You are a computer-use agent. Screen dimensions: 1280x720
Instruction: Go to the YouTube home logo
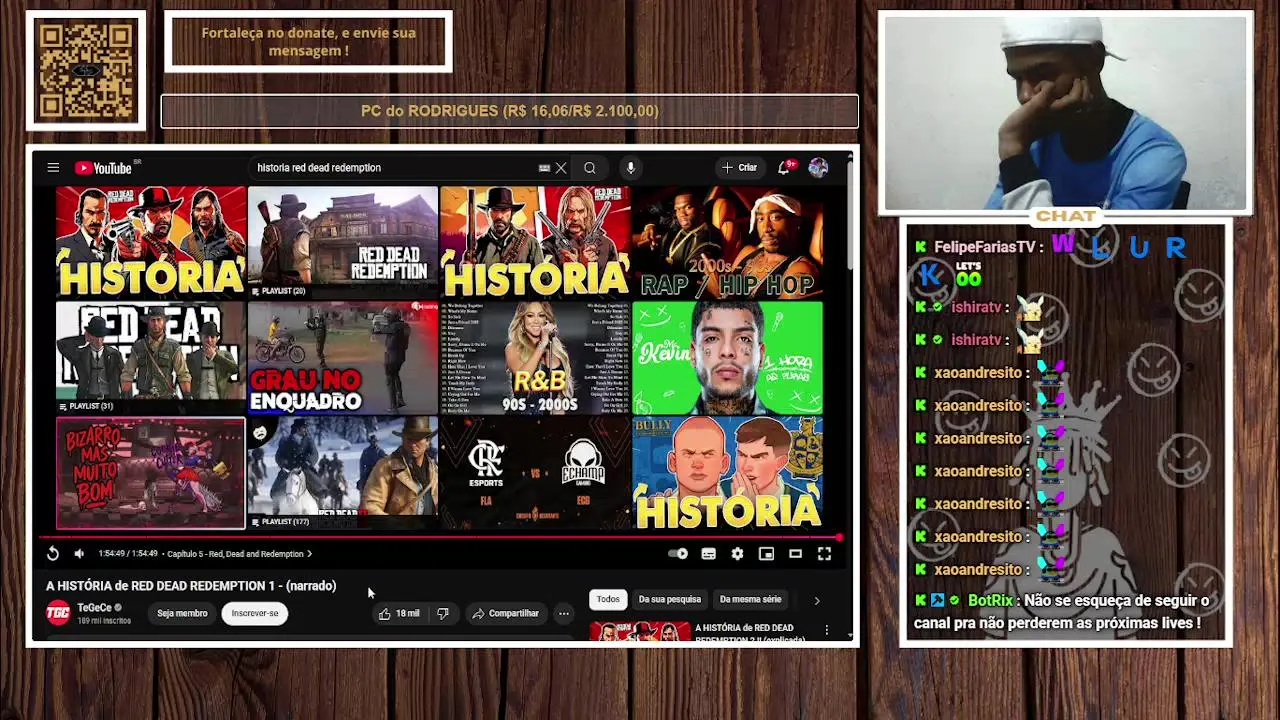click(103, 168)
